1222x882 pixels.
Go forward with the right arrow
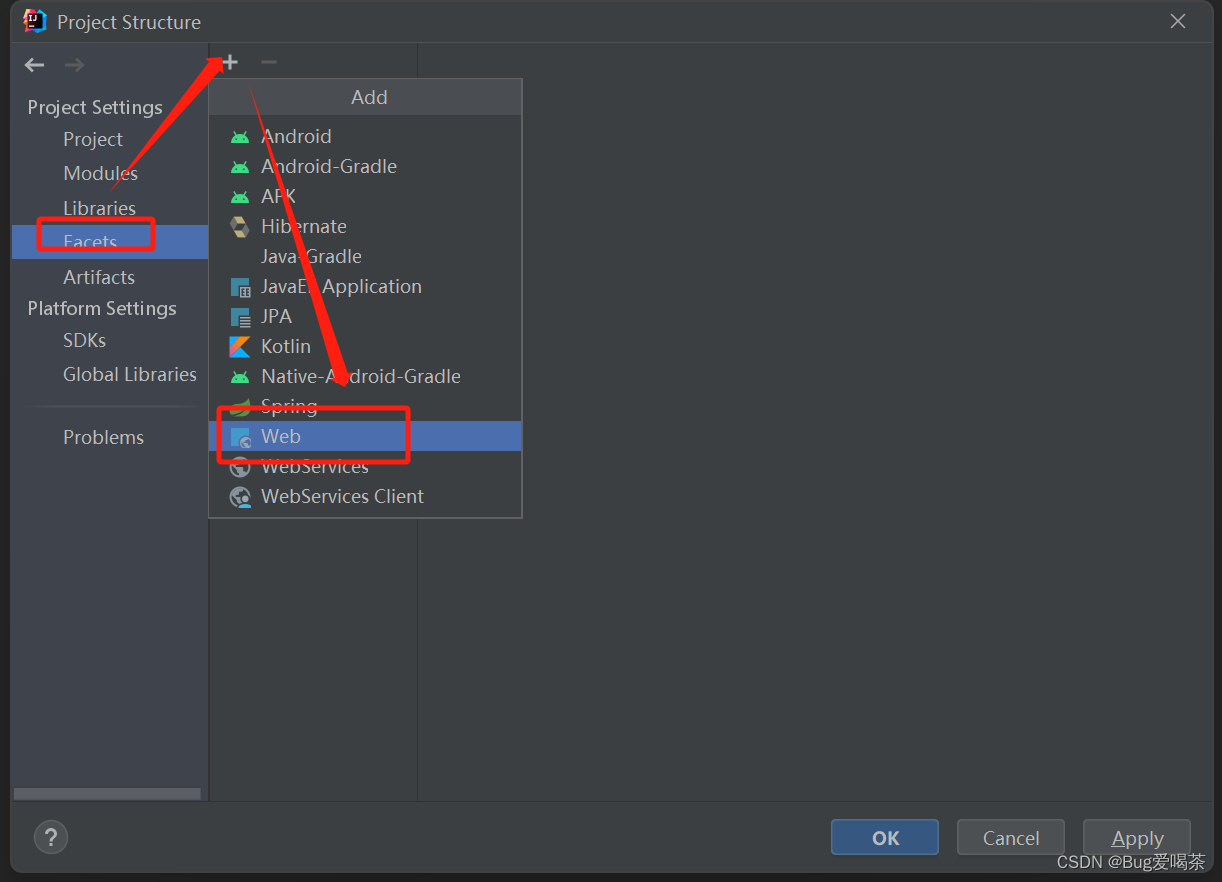click(75, 65)
